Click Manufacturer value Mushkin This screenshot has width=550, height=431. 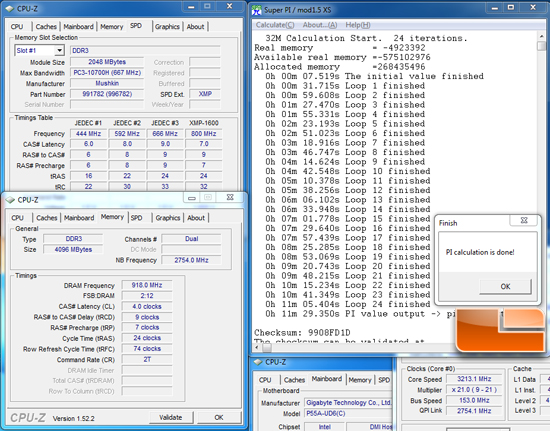[107, 83]
